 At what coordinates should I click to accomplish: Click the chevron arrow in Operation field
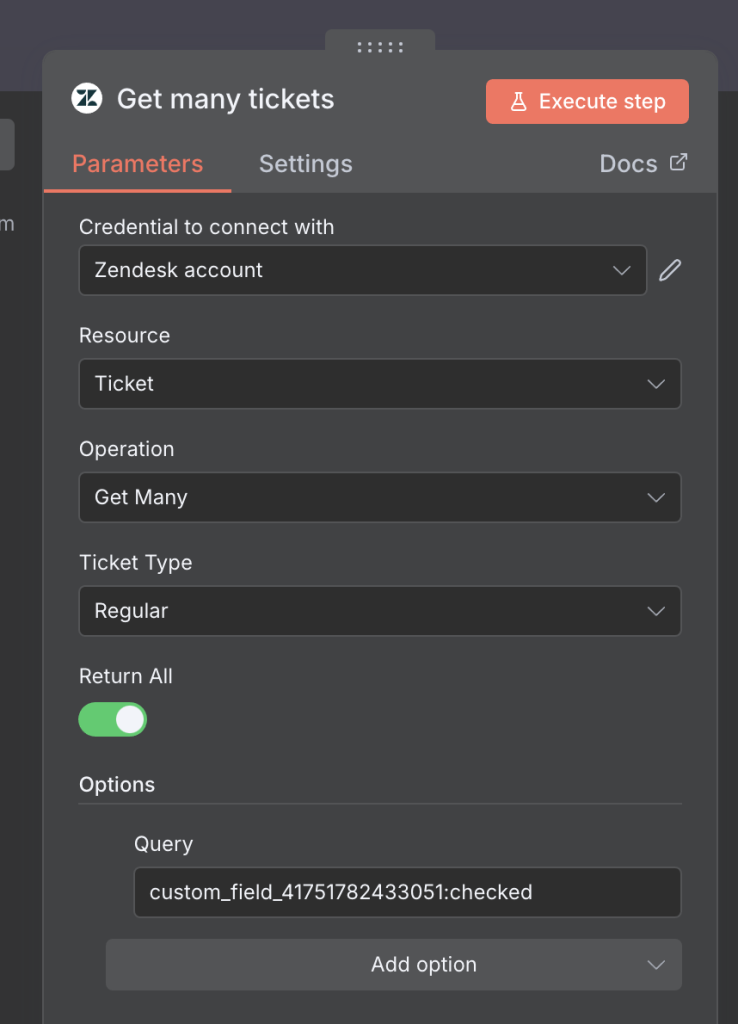(656, 498)
